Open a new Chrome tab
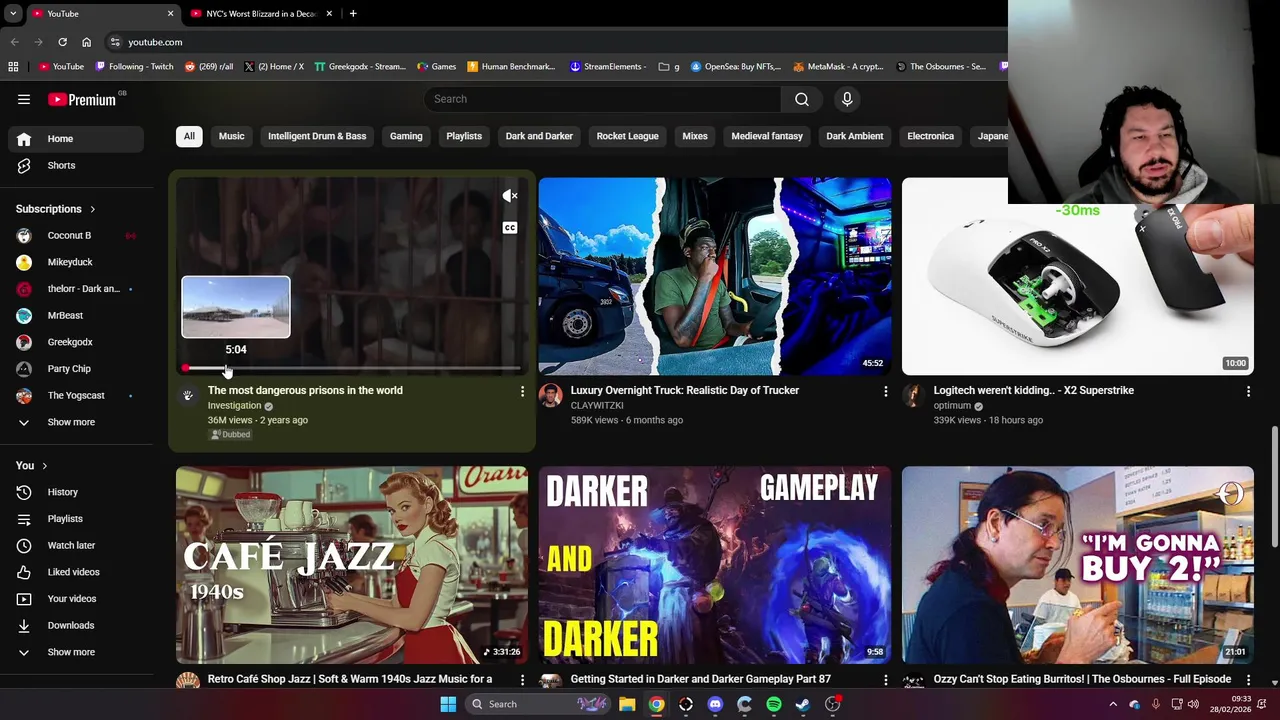Viewport: 1280px width, 720px height. coord(353,14)
